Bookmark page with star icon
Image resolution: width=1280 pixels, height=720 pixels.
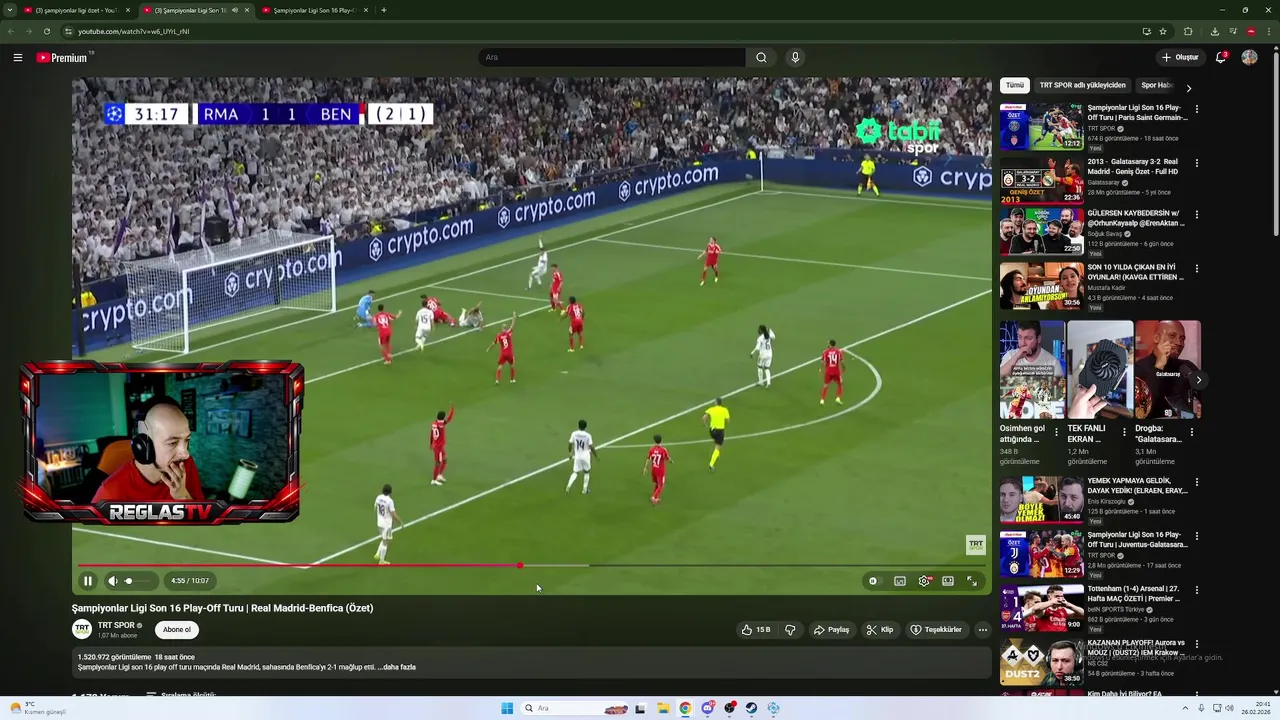pyautogui.click(x=1163, y=31)
